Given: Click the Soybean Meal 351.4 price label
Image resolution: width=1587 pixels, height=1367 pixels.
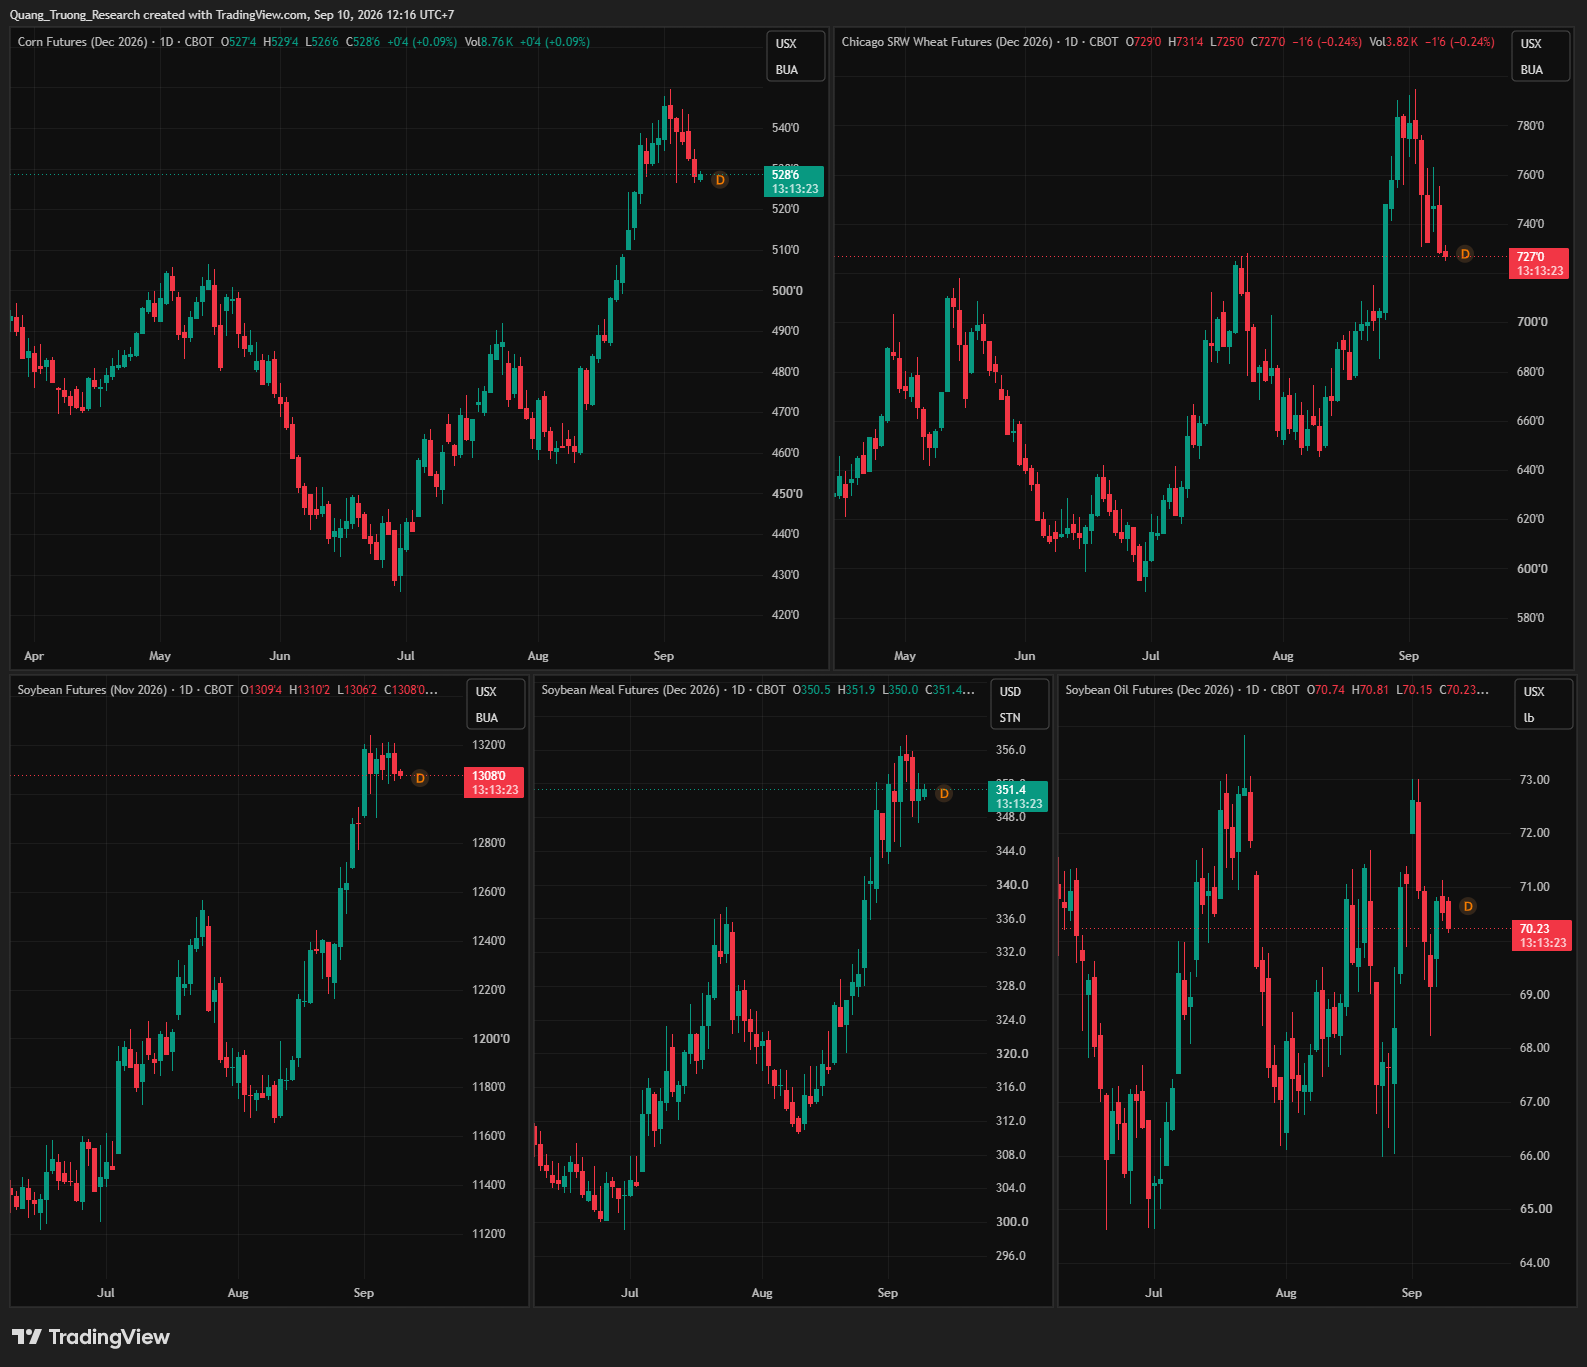Looking at the screenshot, I should [x=1018, y=796].
